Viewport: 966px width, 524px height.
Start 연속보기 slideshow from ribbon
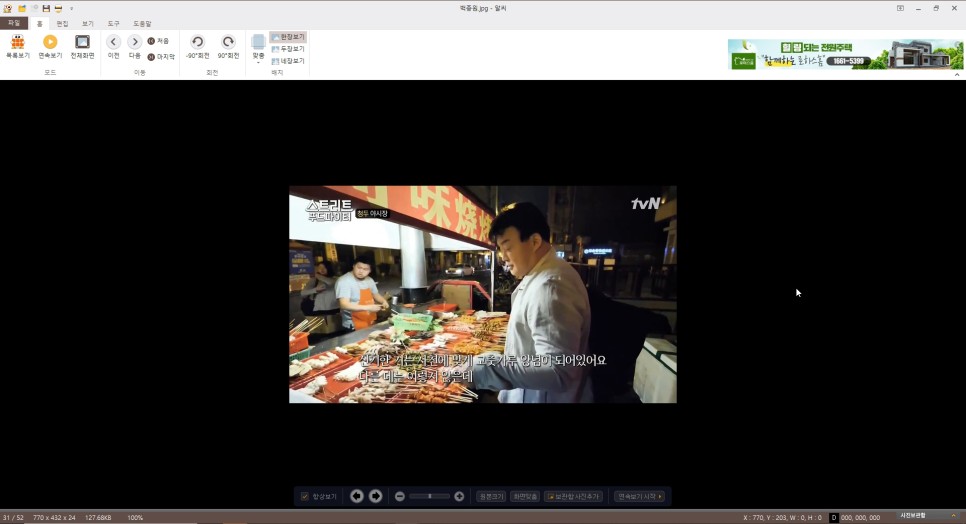pyautogui.click(x=50, y=47)
